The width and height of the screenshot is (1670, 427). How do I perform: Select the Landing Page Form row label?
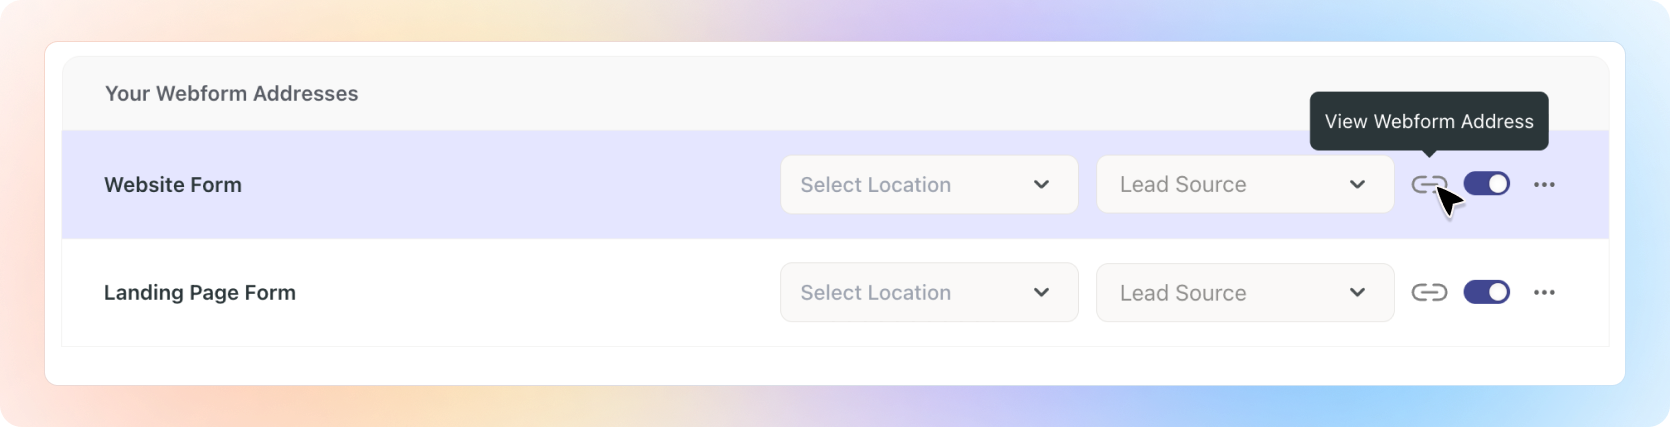(x=200, y=293)
